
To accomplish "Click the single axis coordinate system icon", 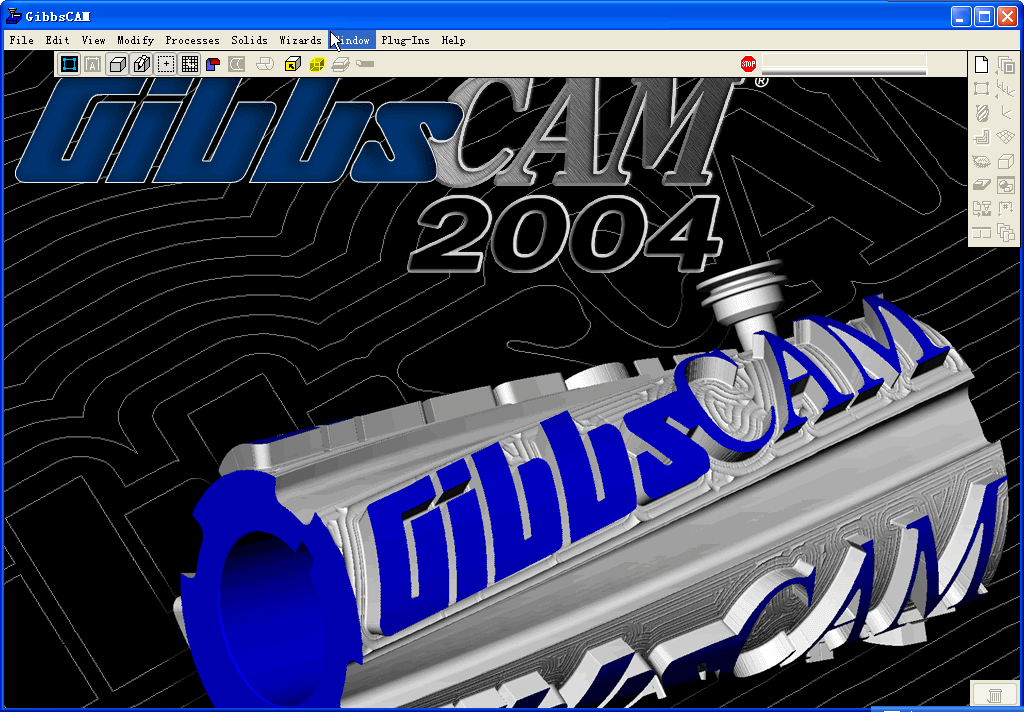I will [1006, 113].
